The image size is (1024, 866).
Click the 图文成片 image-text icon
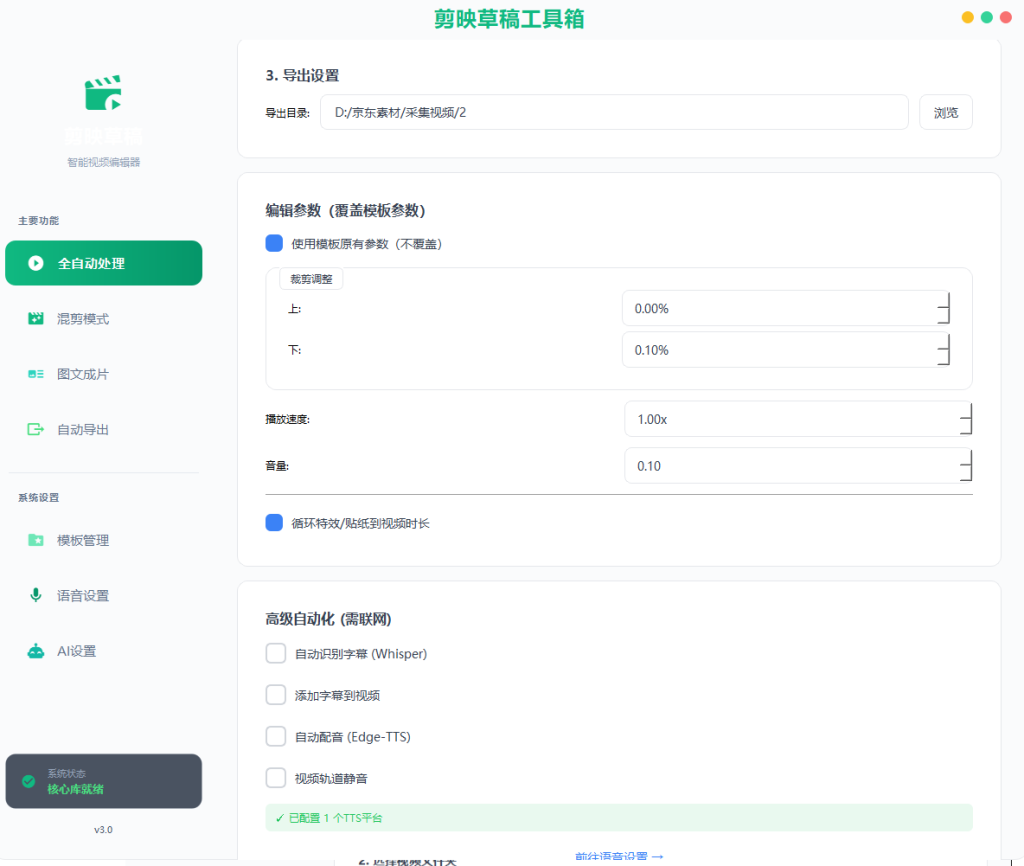(36, 374)
